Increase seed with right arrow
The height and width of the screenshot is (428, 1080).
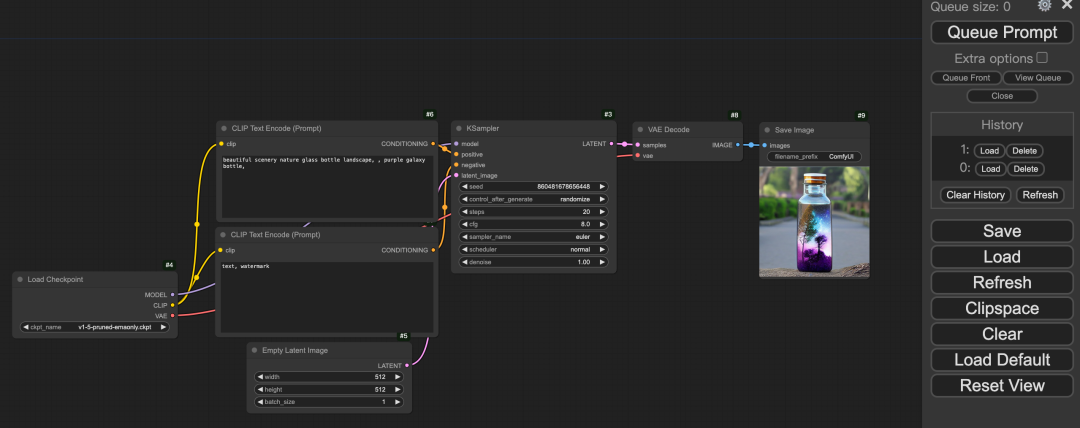603,187
